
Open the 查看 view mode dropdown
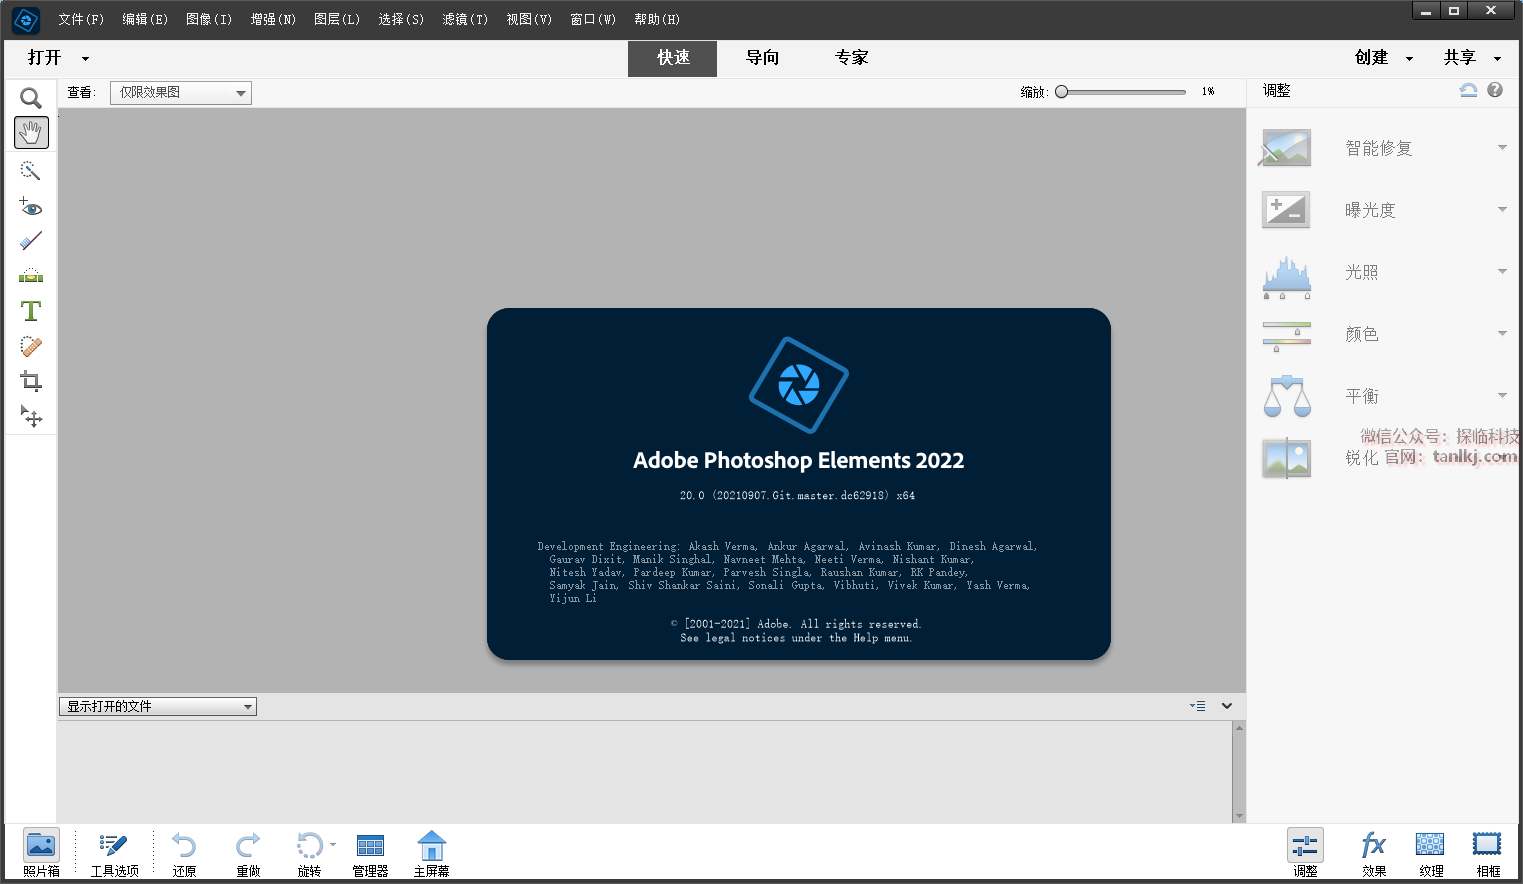point(180,93)
